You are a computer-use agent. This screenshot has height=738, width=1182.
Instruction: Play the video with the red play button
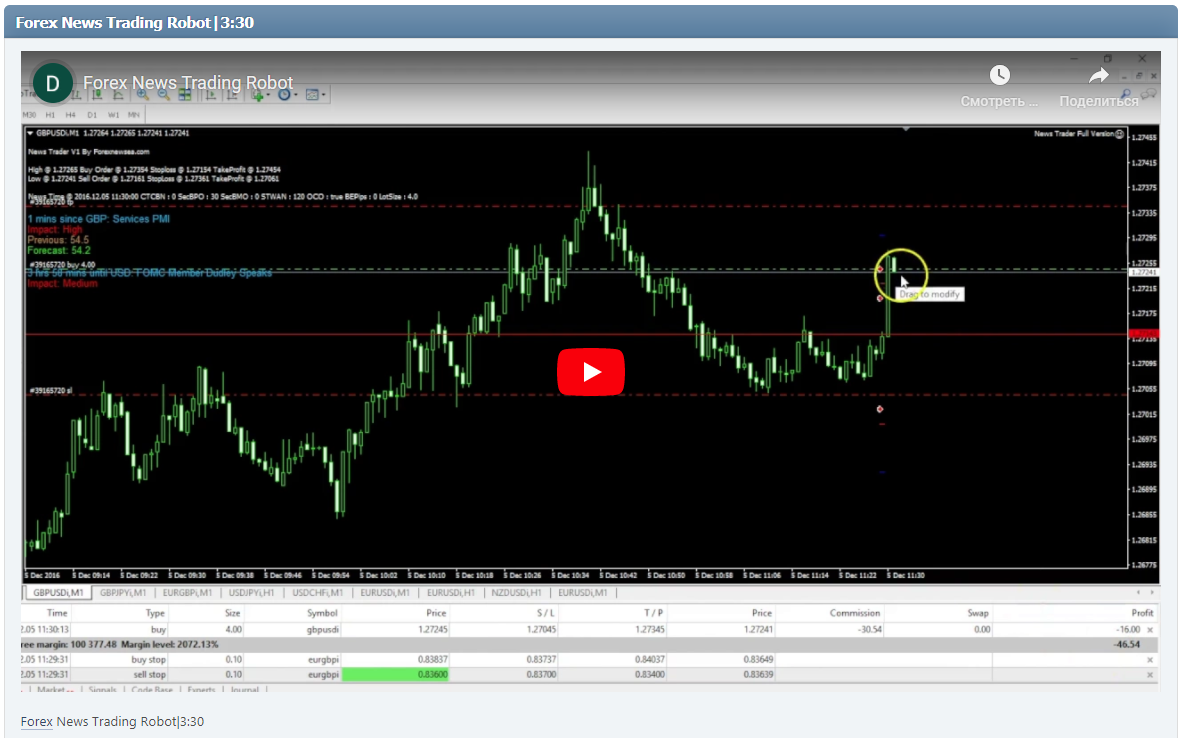tap(591, 371)
